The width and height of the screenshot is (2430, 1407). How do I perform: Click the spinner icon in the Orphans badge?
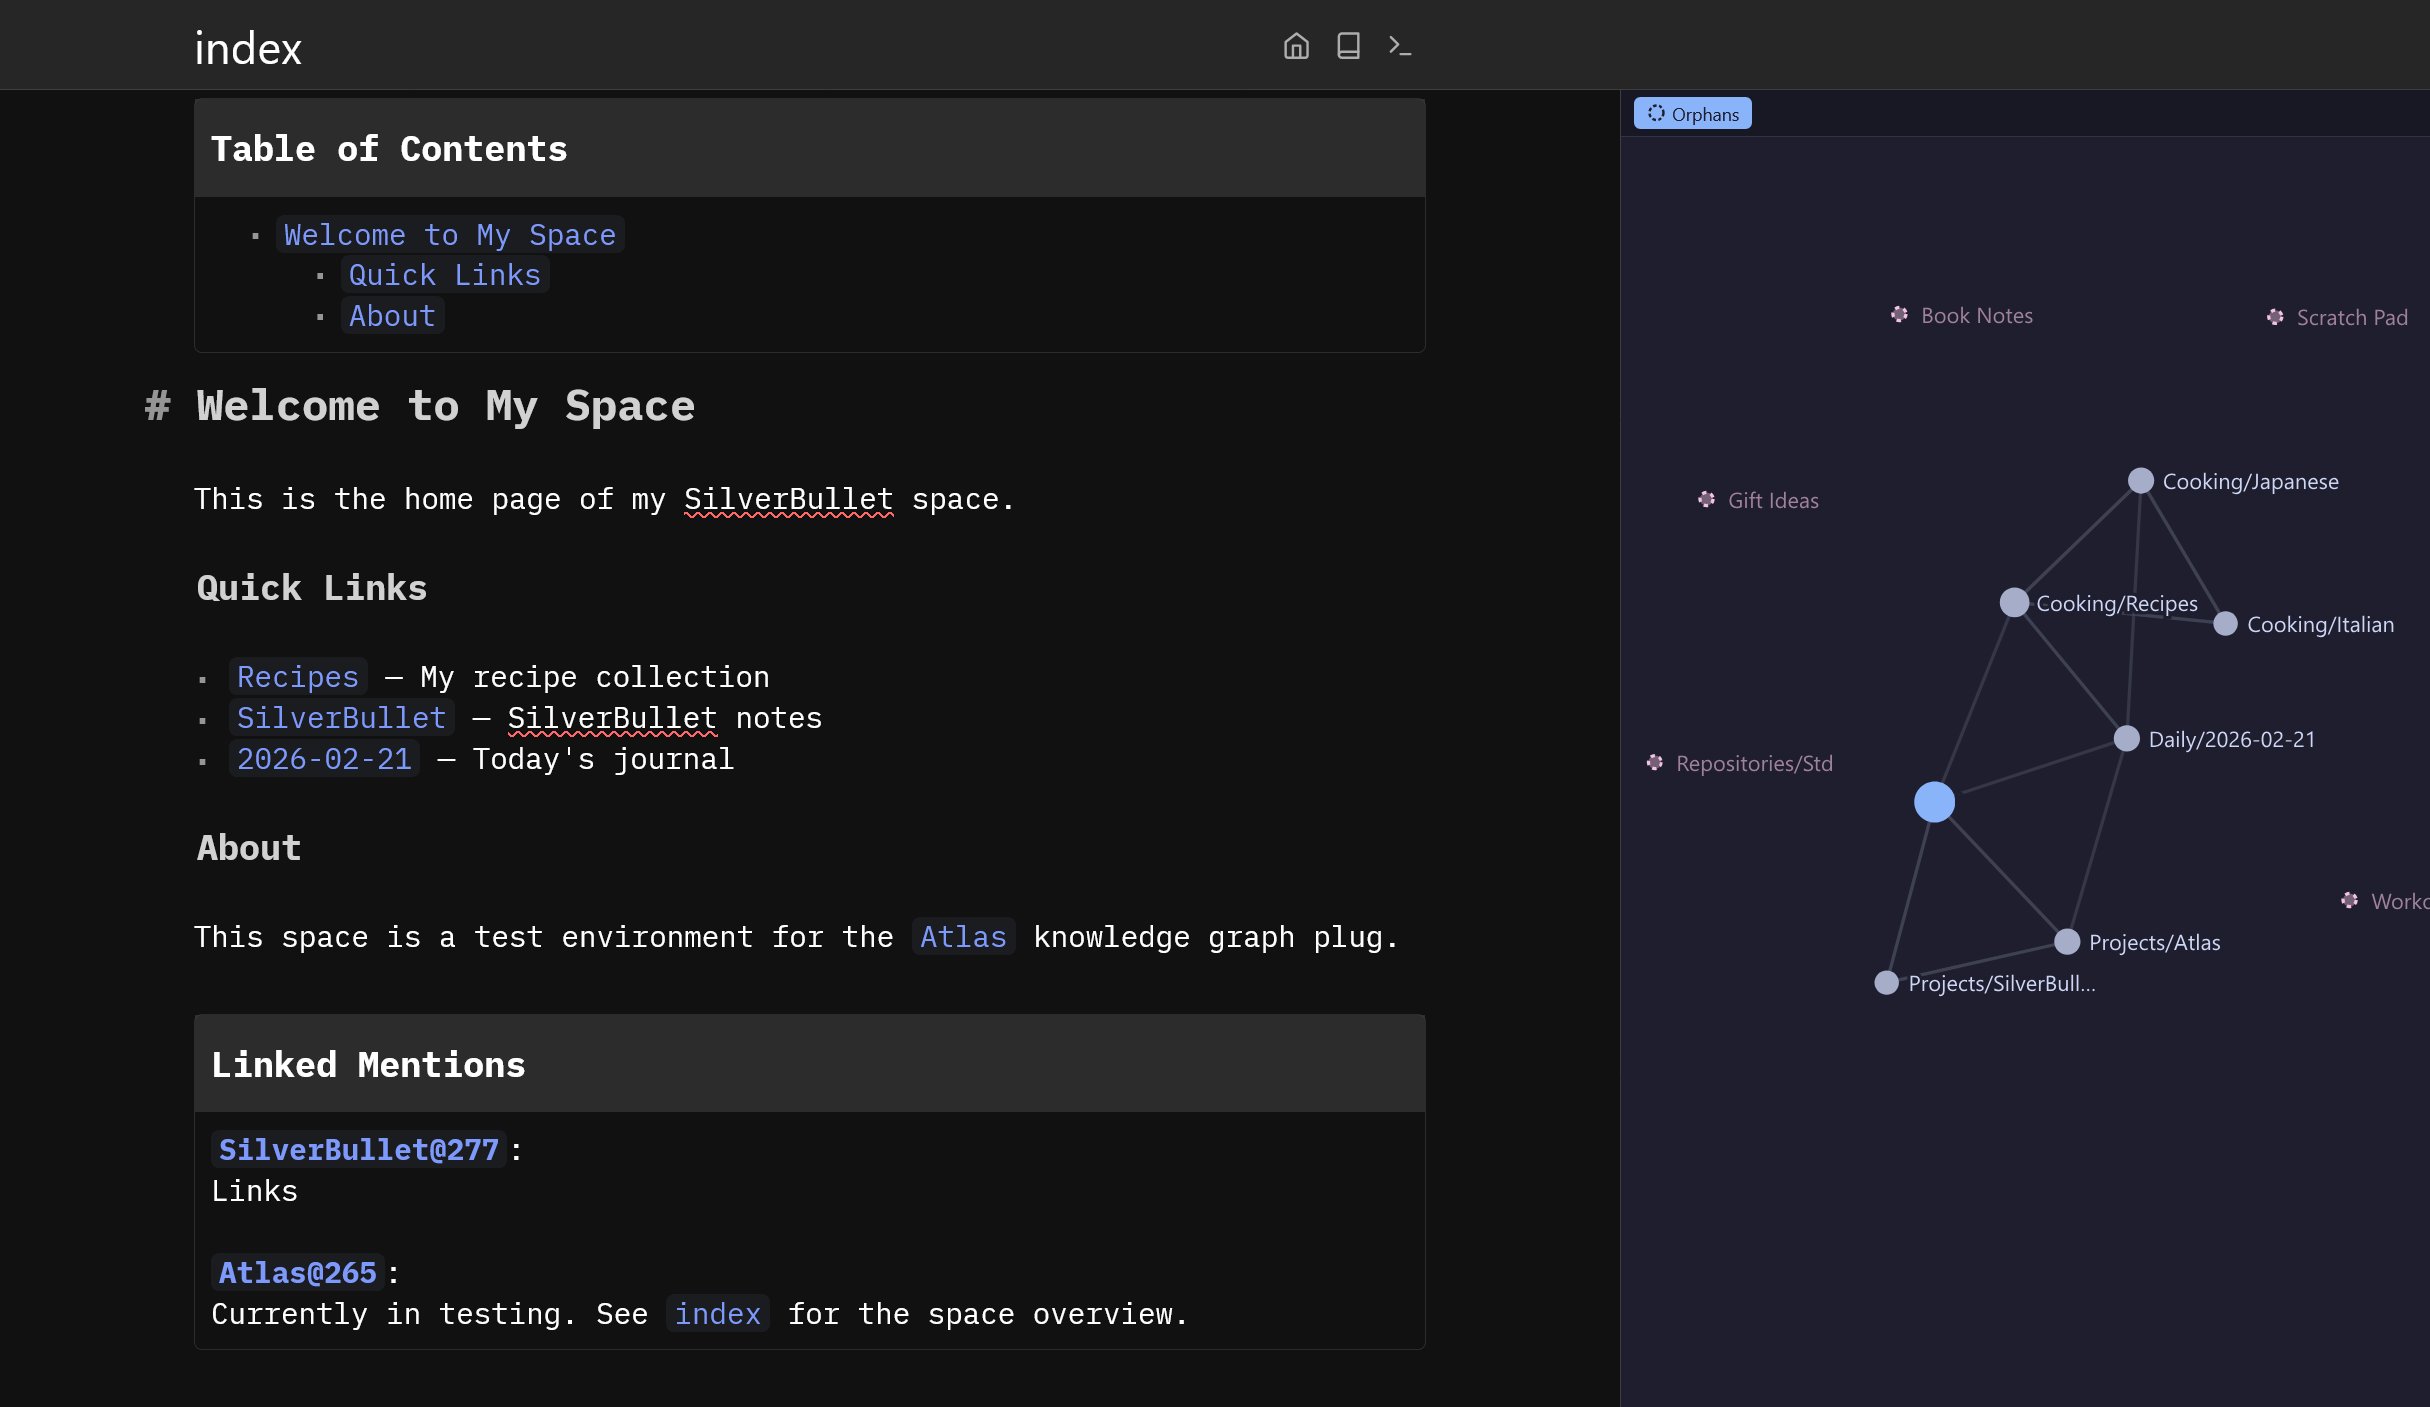click(1657, 113)
